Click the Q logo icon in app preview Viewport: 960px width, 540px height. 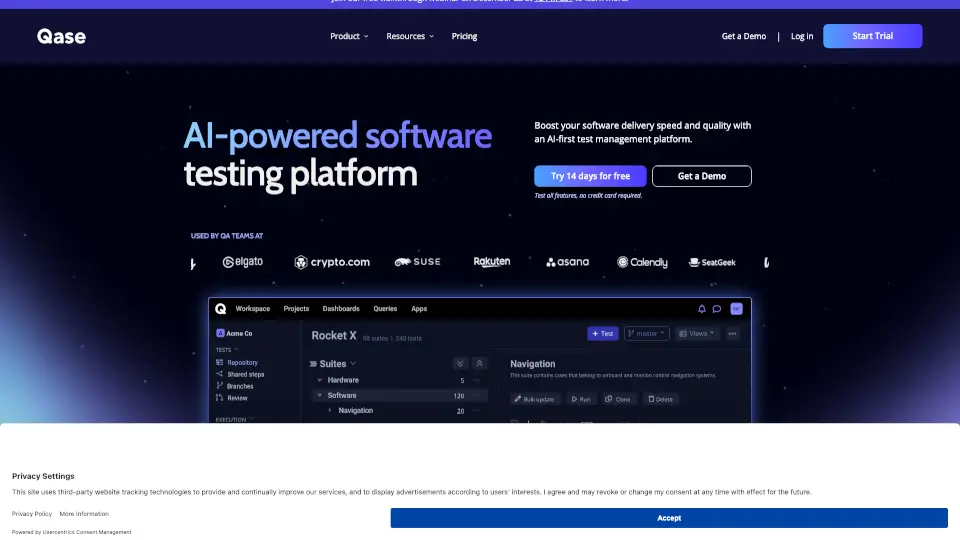tap(220, 309)
